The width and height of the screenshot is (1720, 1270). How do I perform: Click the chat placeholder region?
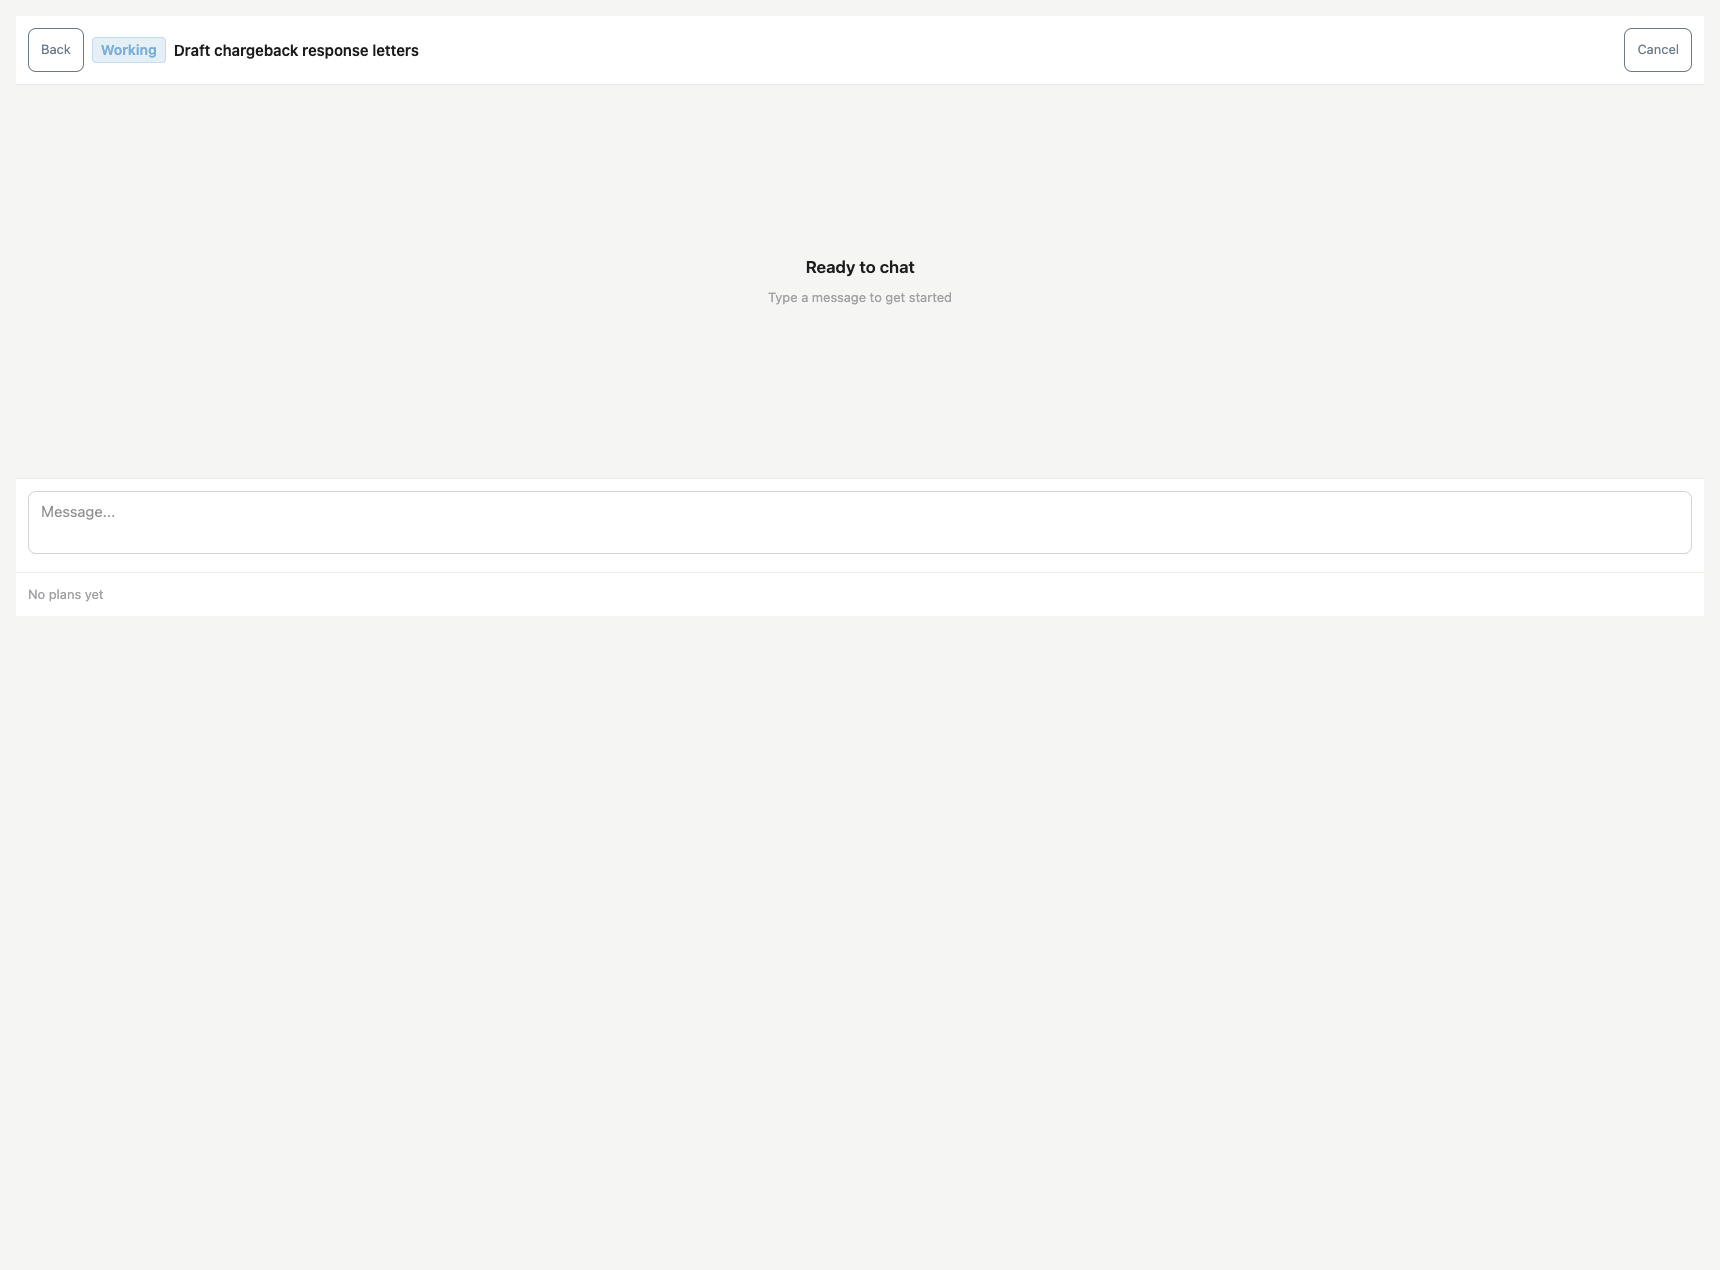[x=859, y=280]
